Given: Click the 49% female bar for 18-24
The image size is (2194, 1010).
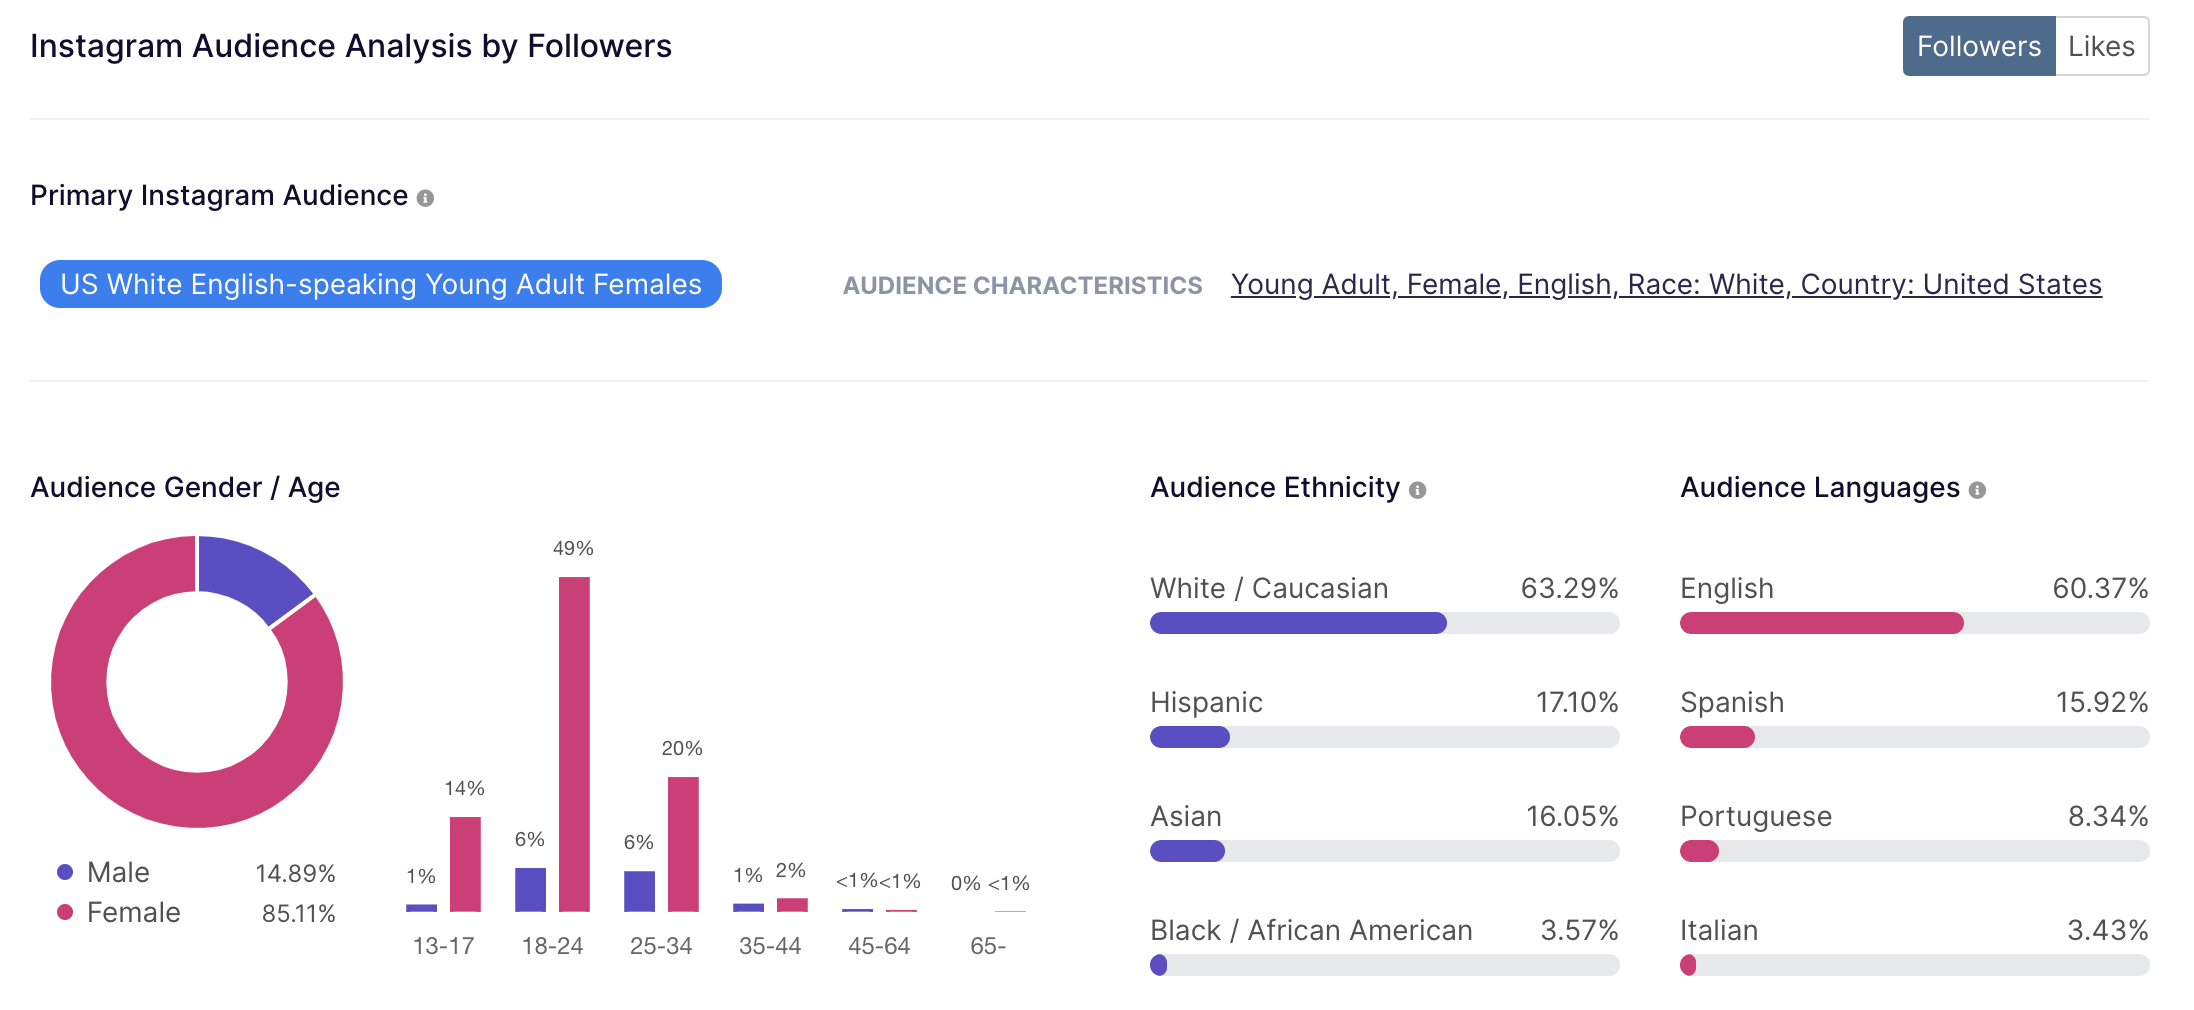Looking at the screenshot, I should pyautogui.click(x=574, y=744).
